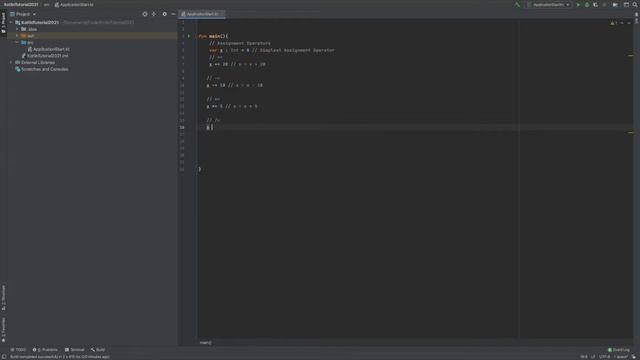
Task: Expand the .idea folder
Action: click(x=17, y=29)
